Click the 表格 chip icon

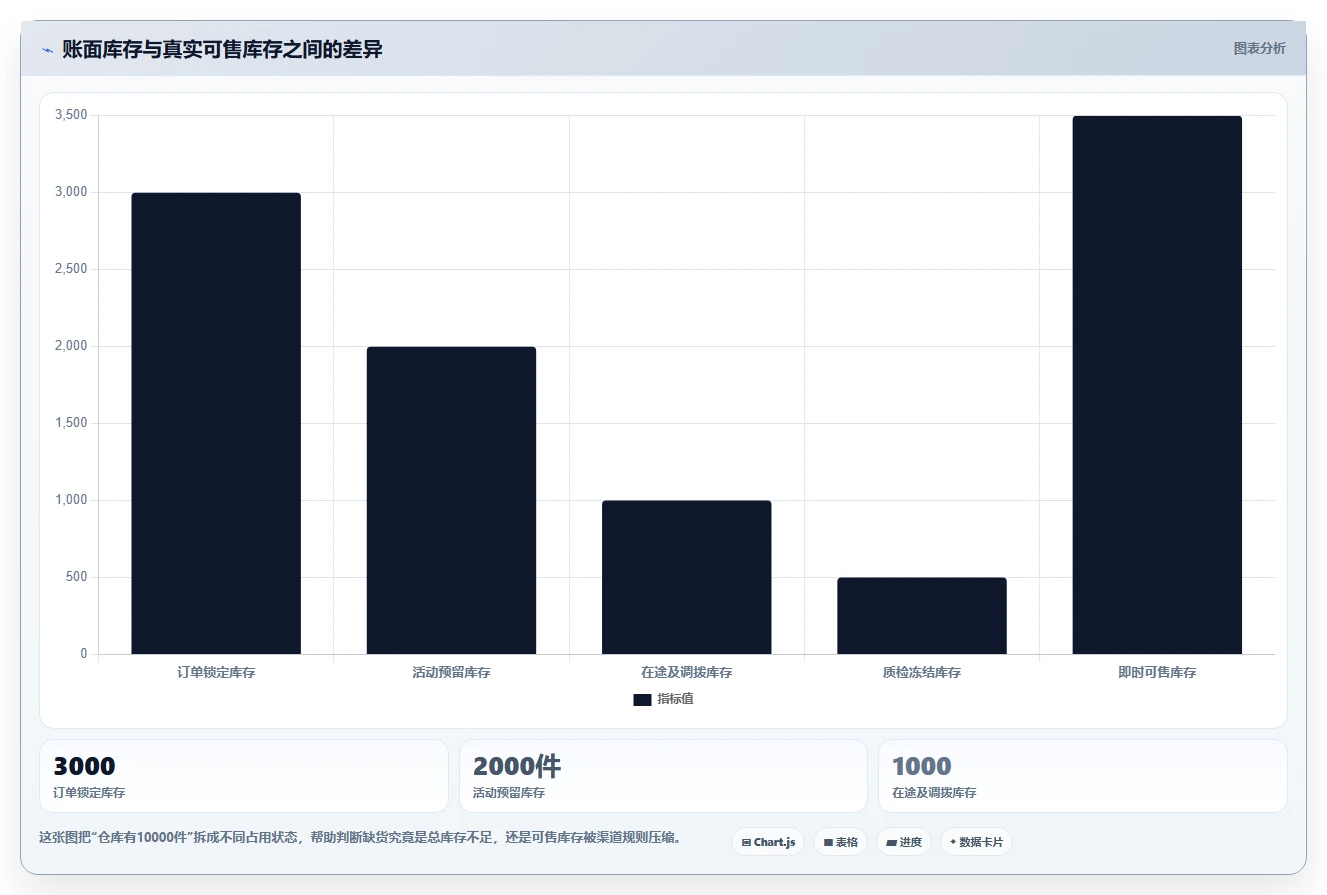coord(828,842)
